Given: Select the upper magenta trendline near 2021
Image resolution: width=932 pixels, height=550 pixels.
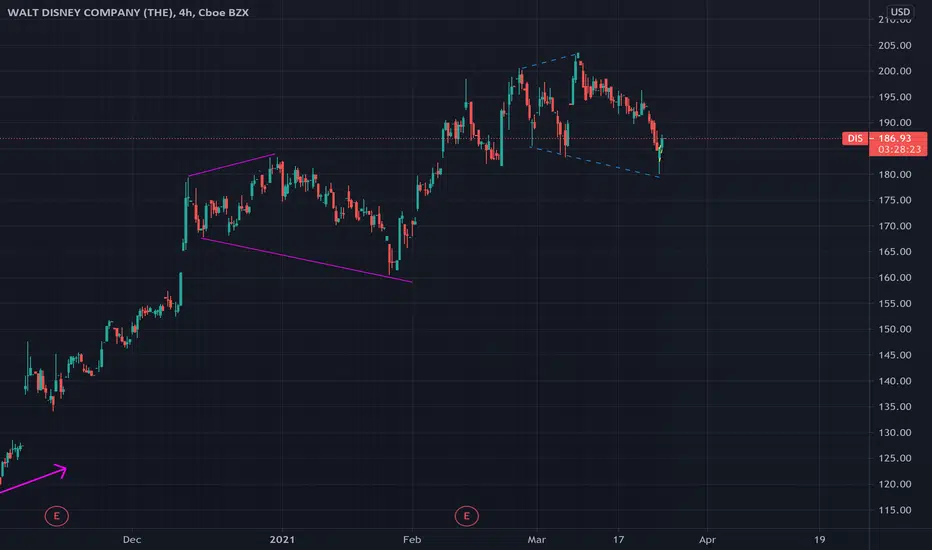Looking at the screenshot, I should pyautogui.click(x=232, y=165).
